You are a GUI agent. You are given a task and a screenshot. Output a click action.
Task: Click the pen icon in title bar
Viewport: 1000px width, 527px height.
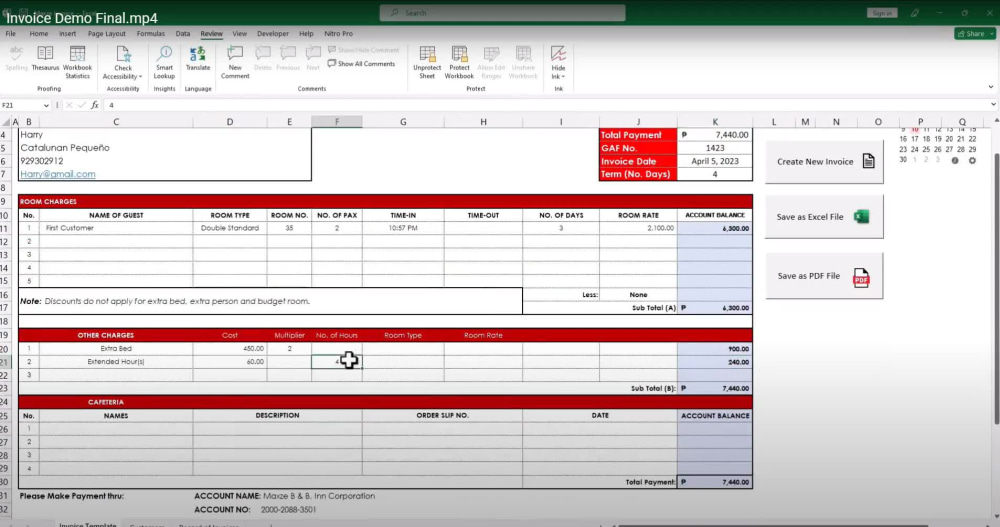tap(915, 13)
